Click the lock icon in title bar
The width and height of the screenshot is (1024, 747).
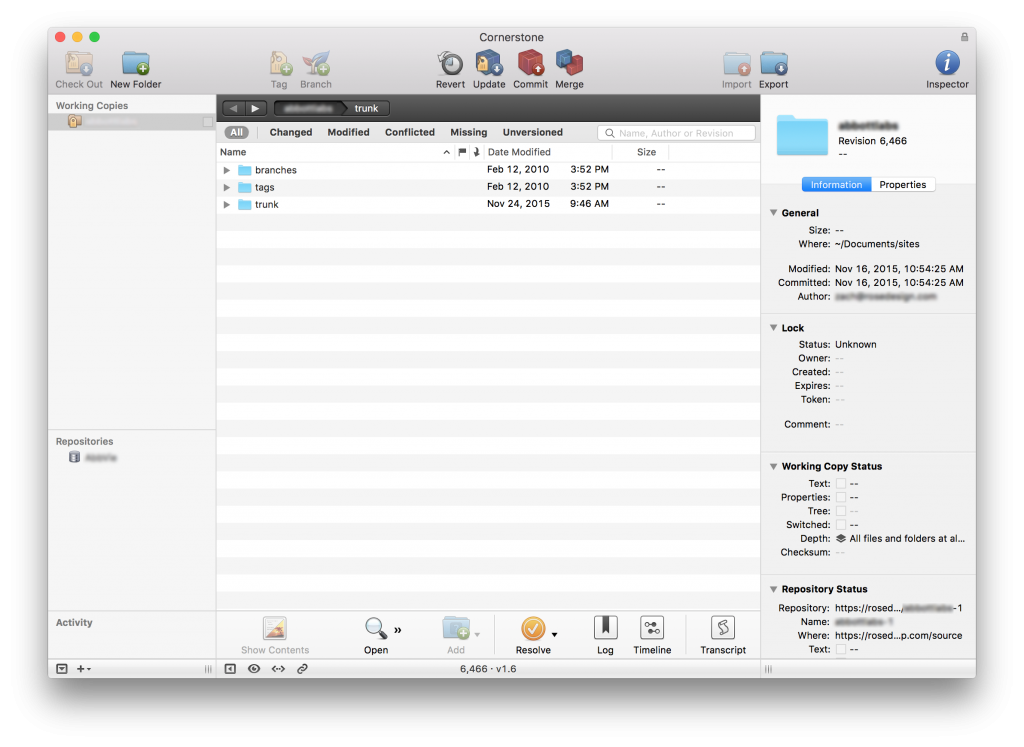coord(965,37)
